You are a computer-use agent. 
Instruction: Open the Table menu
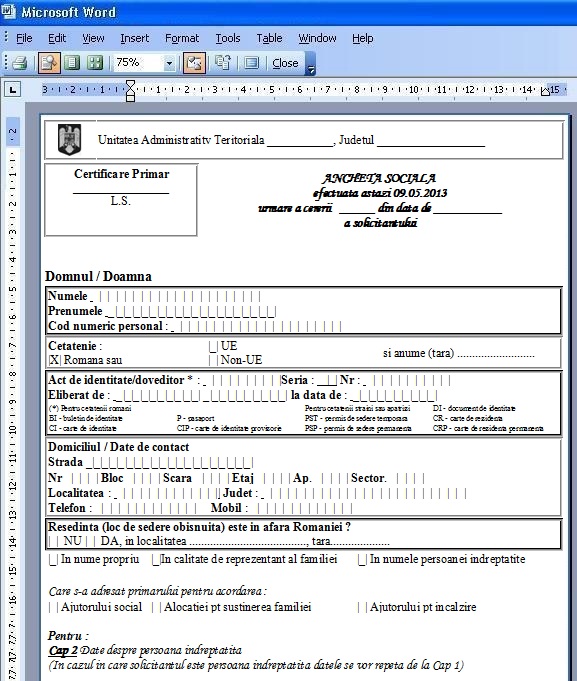[x=269, y=38]
